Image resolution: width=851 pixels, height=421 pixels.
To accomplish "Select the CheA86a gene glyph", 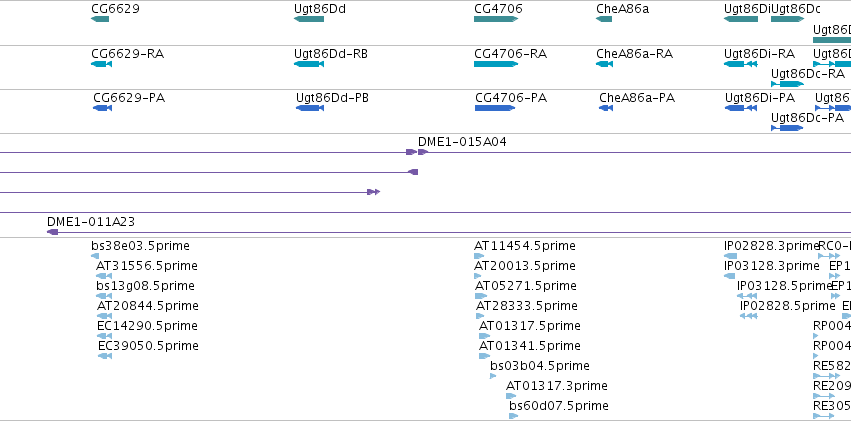I will pos(604,19).
